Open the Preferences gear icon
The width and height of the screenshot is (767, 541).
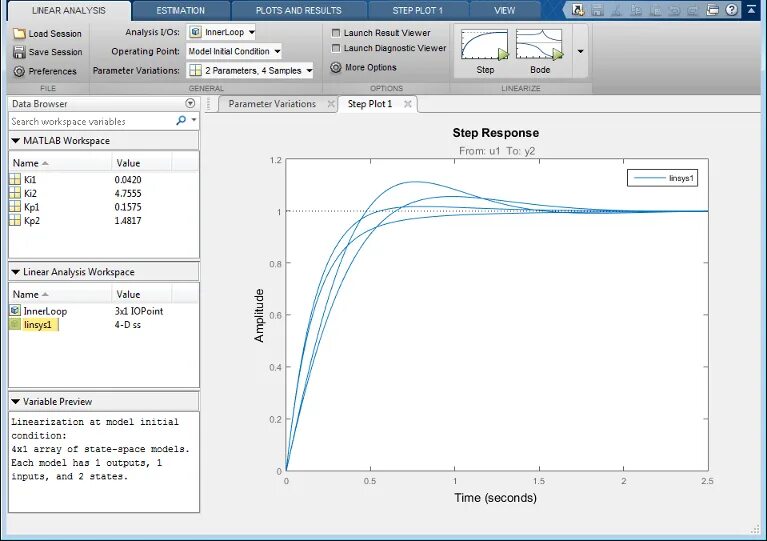(19, 71)
